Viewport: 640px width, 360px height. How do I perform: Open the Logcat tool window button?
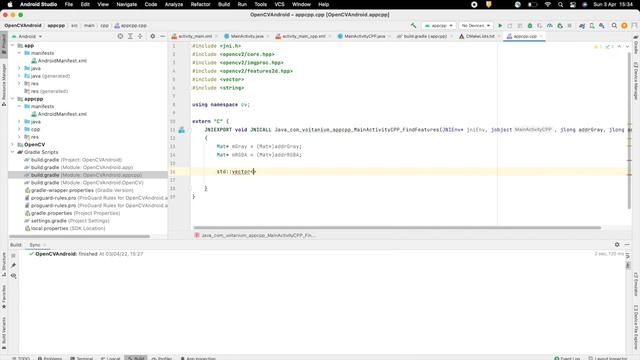point(110,358)
